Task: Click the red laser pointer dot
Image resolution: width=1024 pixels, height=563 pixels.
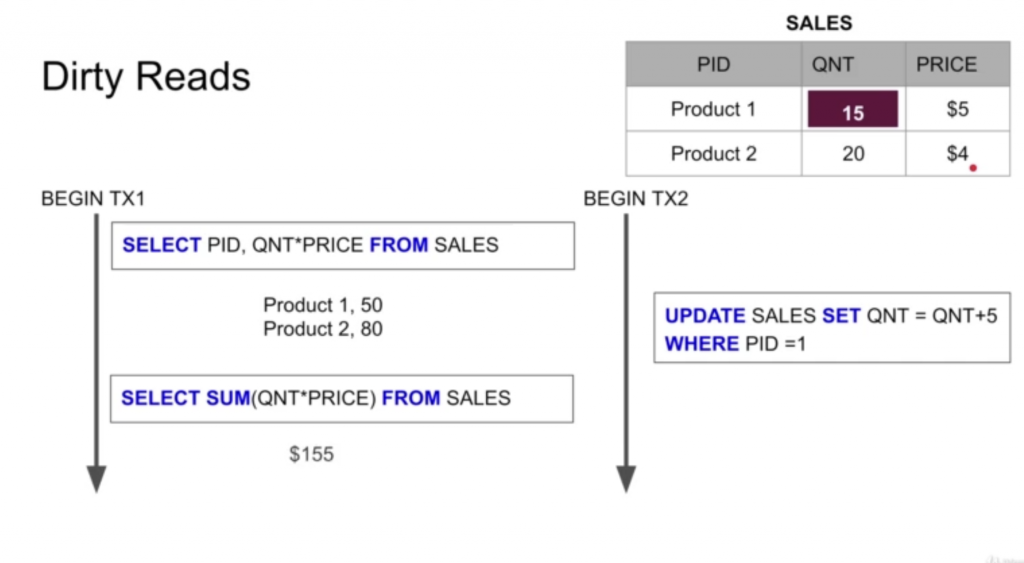Action: (x=973, y=168)
